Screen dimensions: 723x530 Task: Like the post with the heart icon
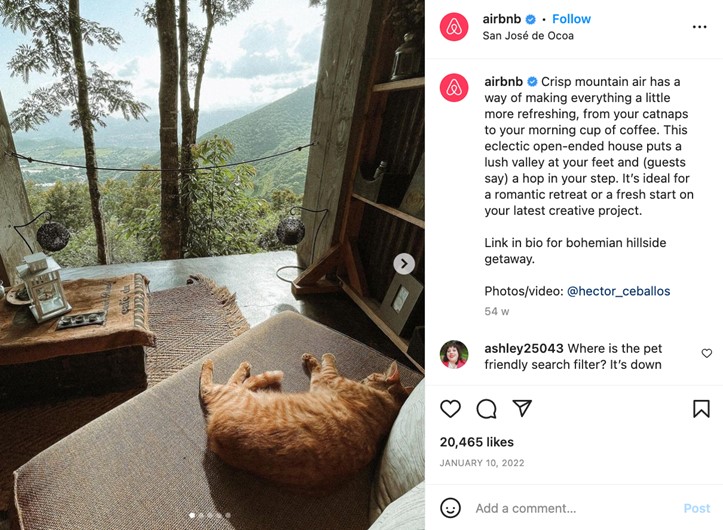tap(451, 409)
